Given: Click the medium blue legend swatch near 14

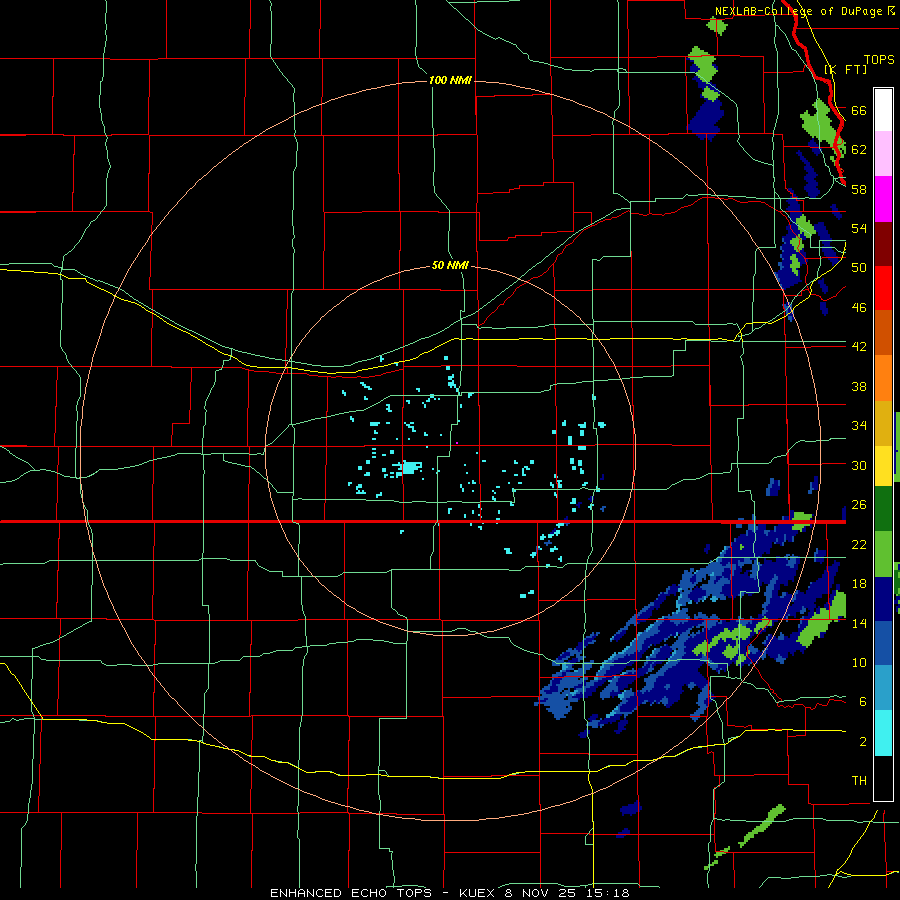Looking at the screenshot, I should tap(883, 644).
